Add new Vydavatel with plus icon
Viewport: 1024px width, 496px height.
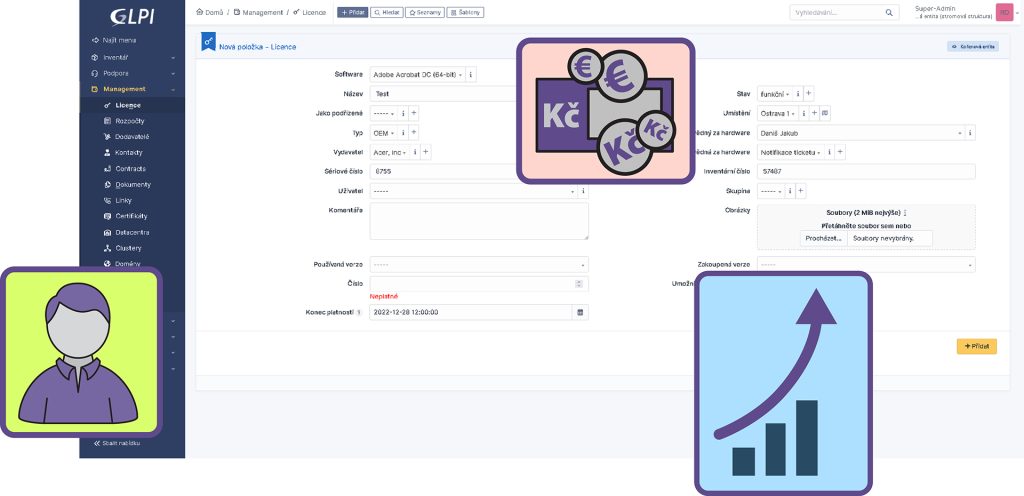[426, 152]
